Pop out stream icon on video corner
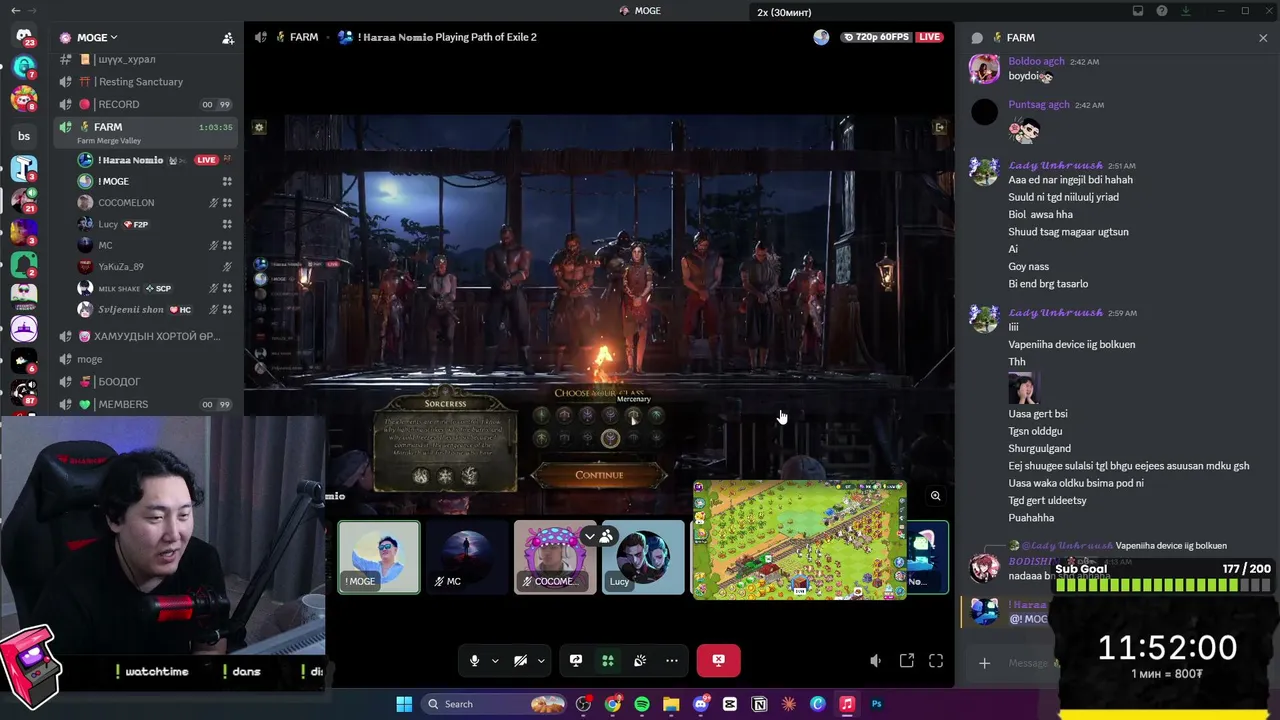1280x720 pixels. pos(939,127)
